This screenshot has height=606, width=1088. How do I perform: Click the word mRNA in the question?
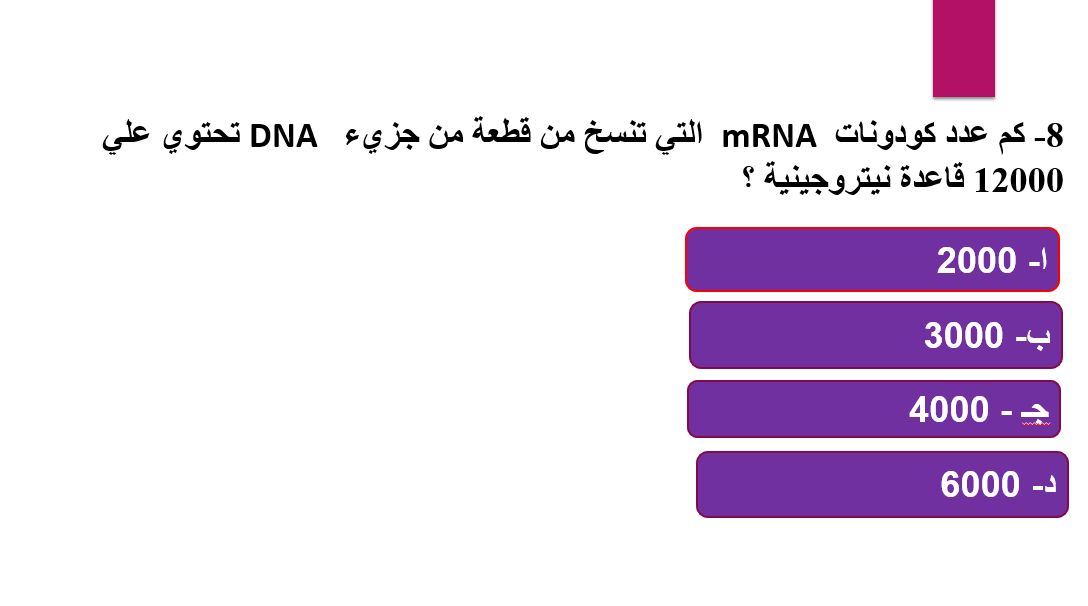(769, 136)
